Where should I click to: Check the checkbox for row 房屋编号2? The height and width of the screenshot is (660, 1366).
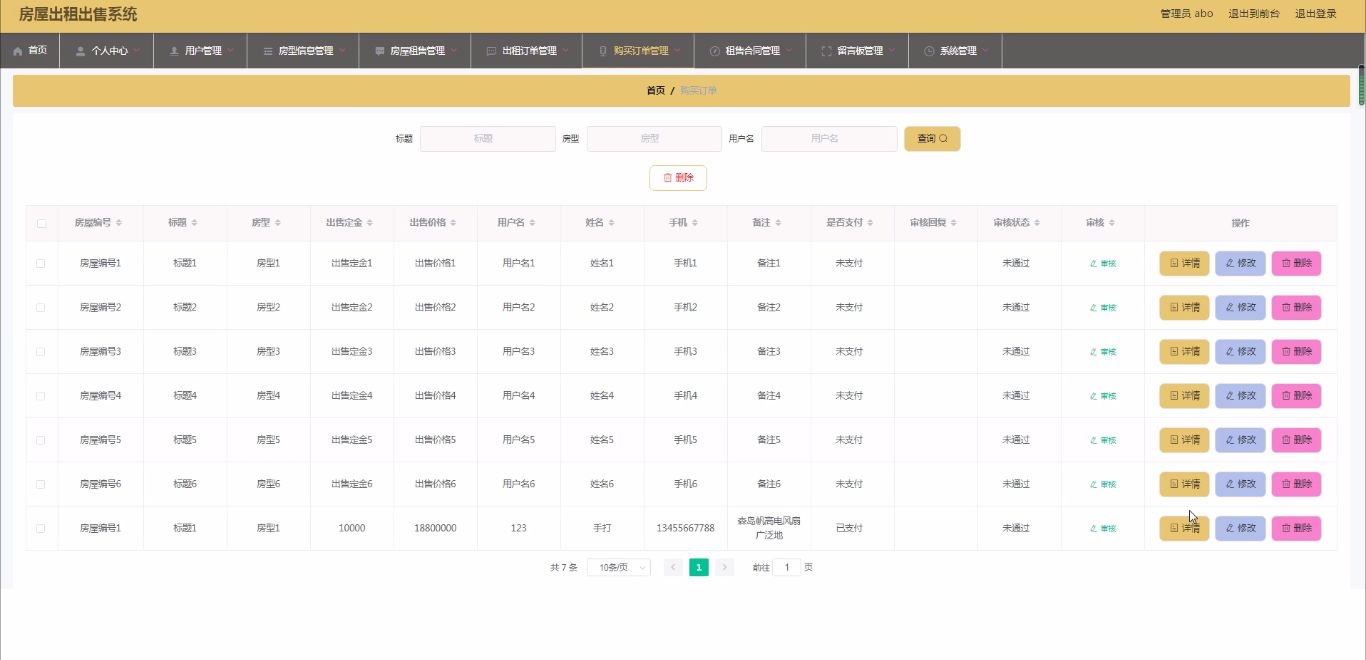pos(41,307)
